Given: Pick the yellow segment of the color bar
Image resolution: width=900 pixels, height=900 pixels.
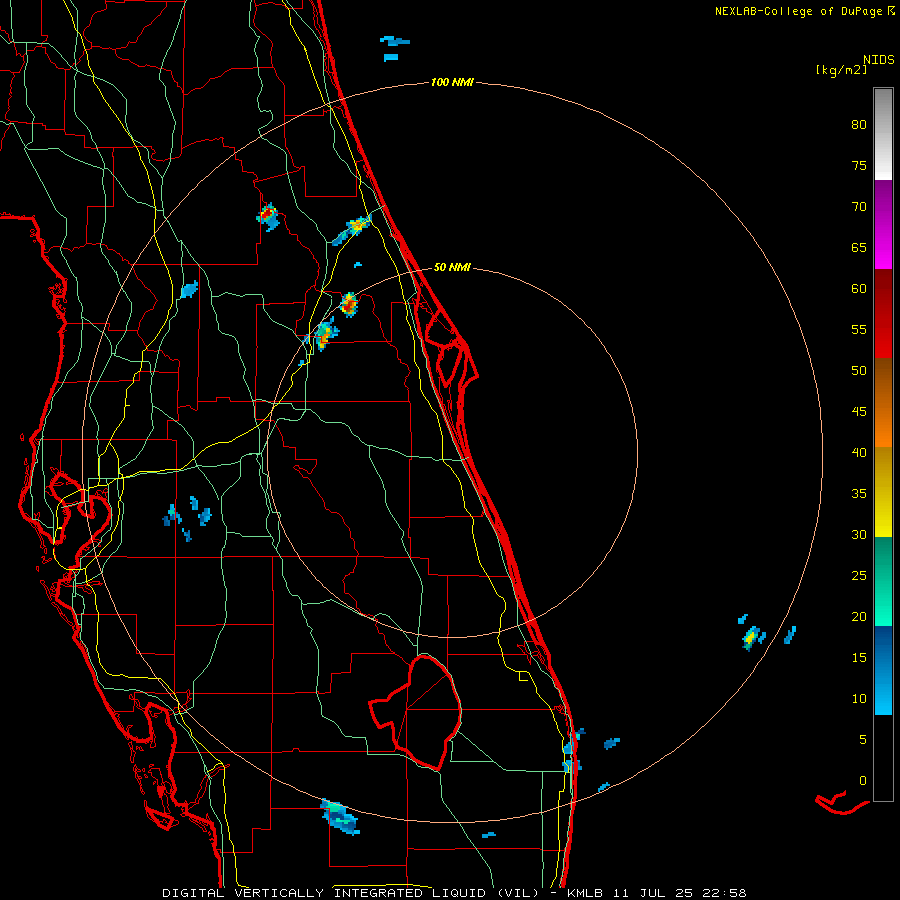Looking at the screenshot, I should 883,492.
